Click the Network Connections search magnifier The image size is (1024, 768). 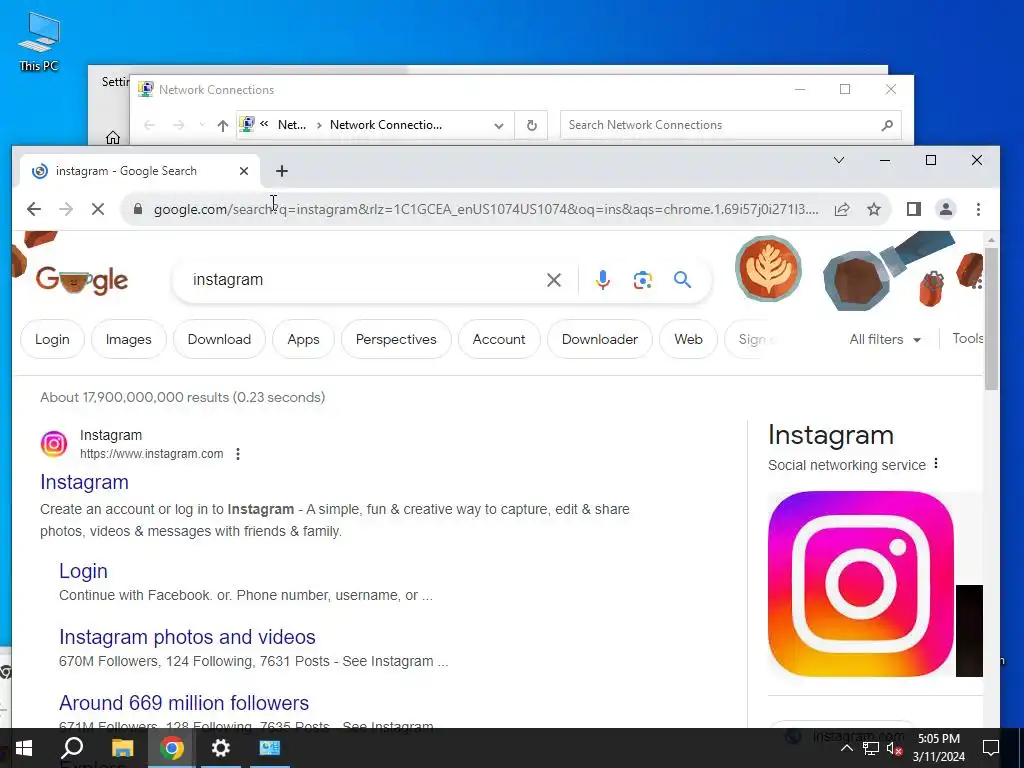(887, 125)
